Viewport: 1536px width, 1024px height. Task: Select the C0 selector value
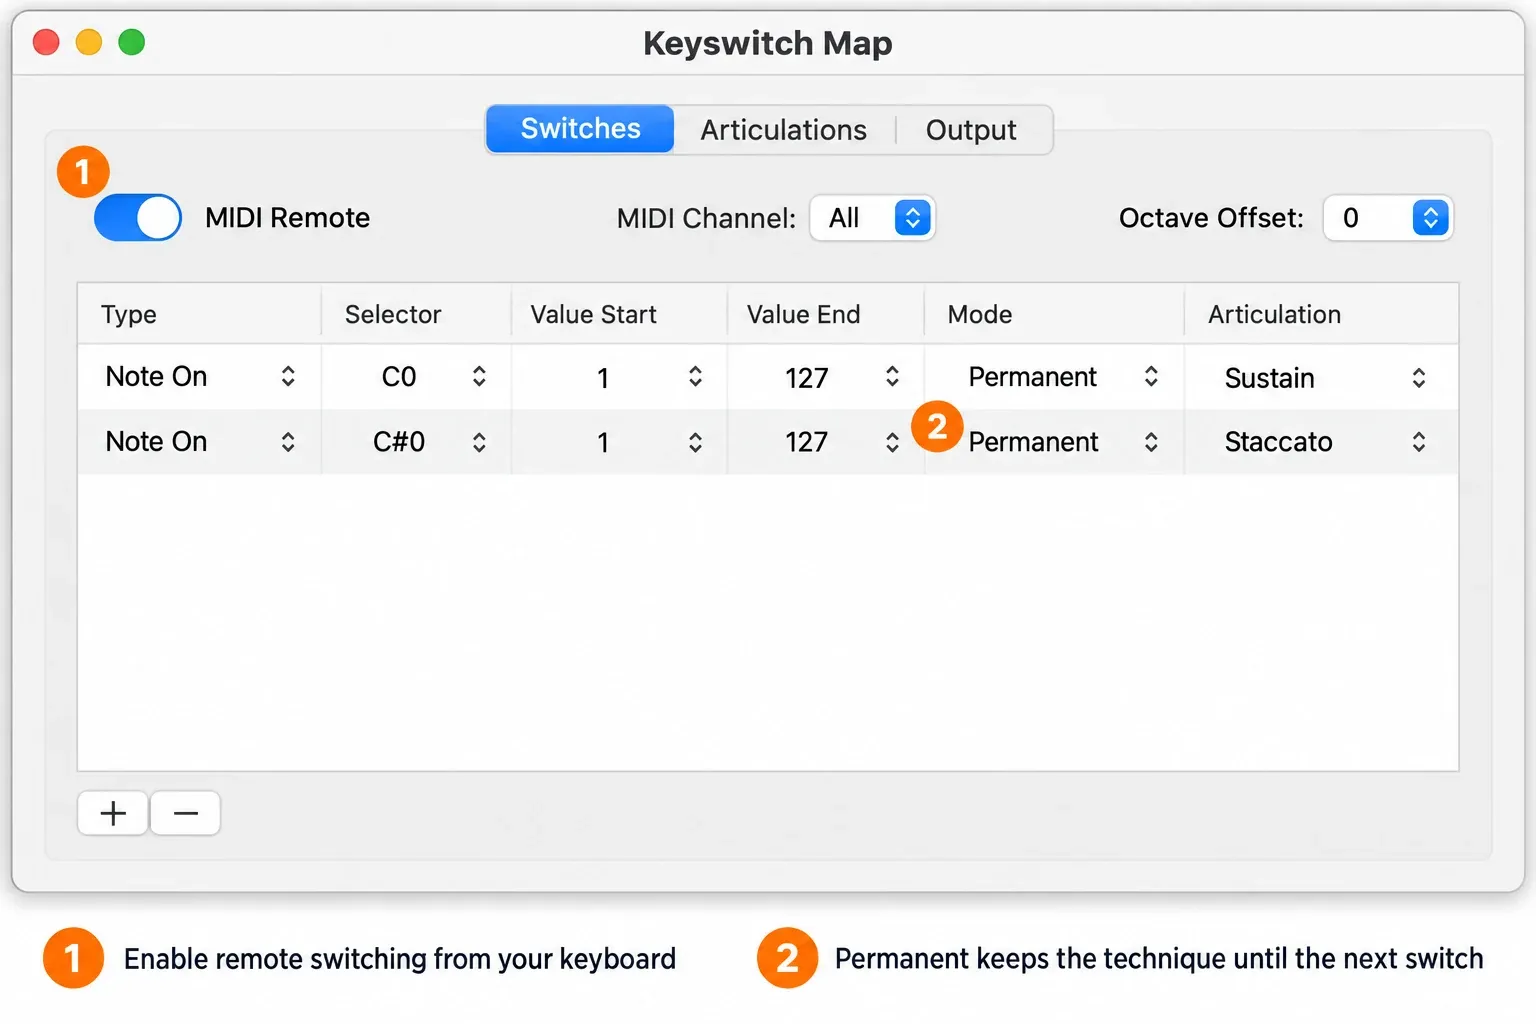(x=399, y=377)
